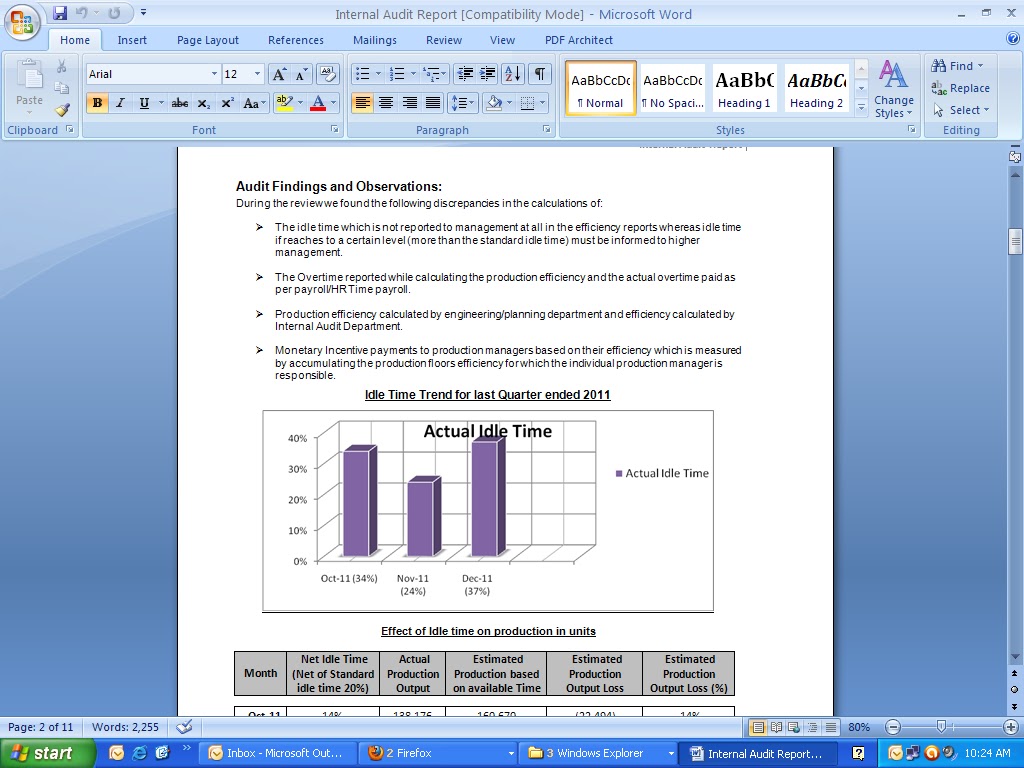Justify the paragraph text
Viewport: 1024px width, 768px height.
point(432,103)
